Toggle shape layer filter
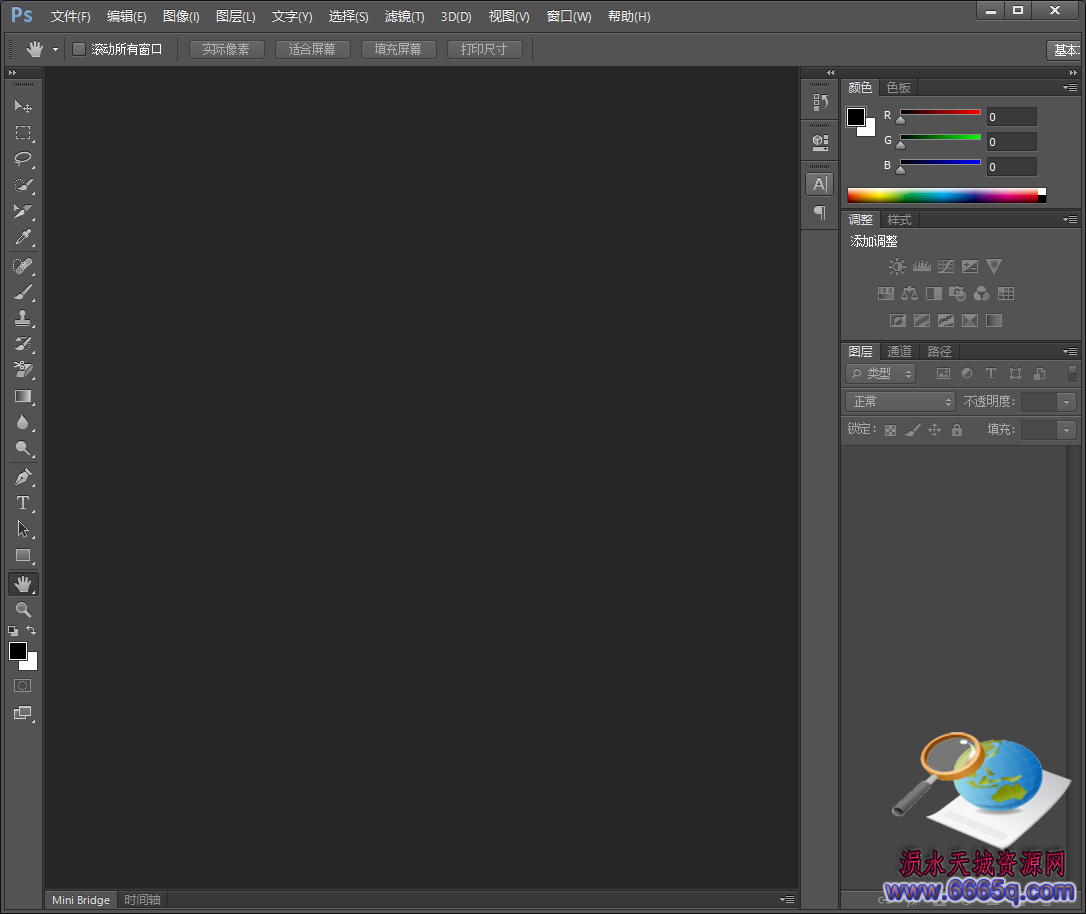 pos(1015,374)
